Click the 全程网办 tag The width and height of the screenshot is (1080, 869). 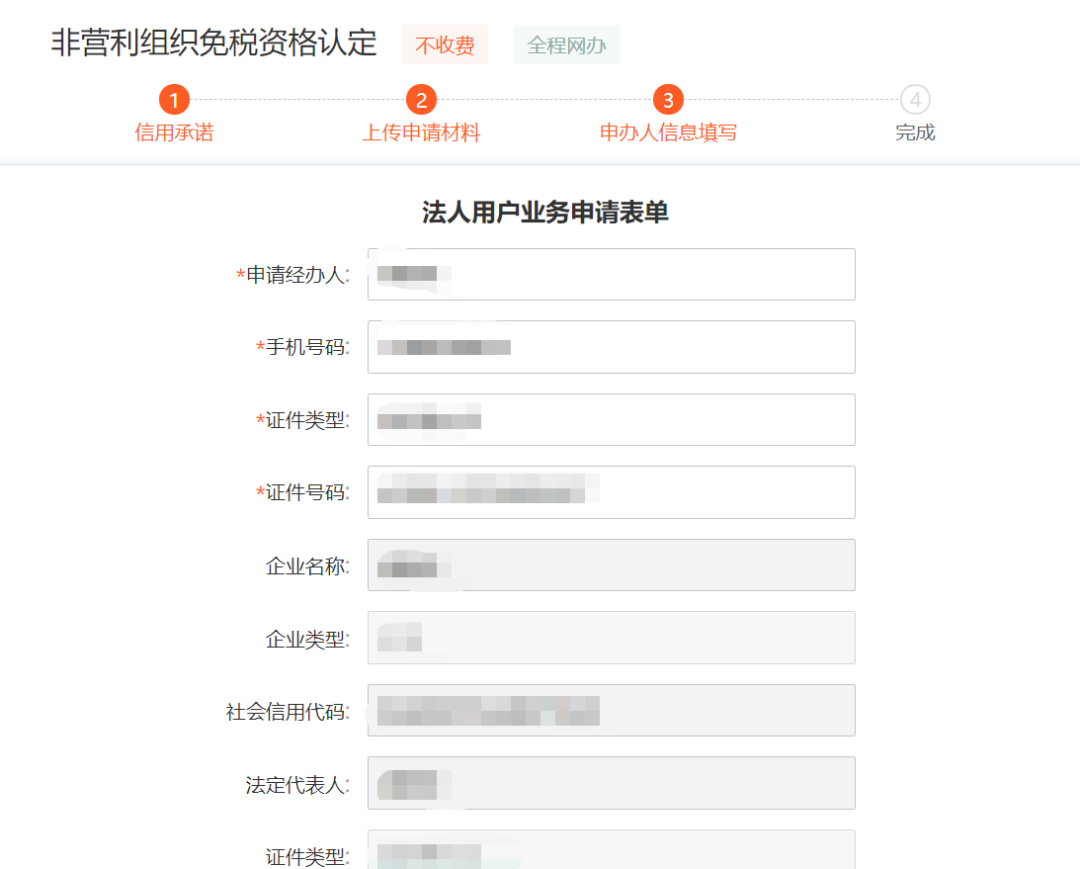click(566, 45)
